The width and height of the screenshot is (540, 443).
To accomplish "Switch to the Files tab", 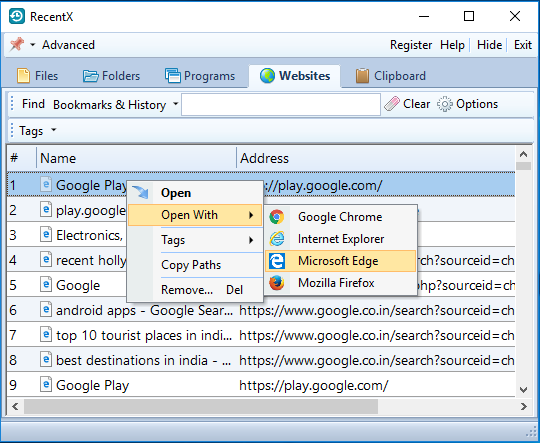I will pyautogui.click(x=37, y=76).
